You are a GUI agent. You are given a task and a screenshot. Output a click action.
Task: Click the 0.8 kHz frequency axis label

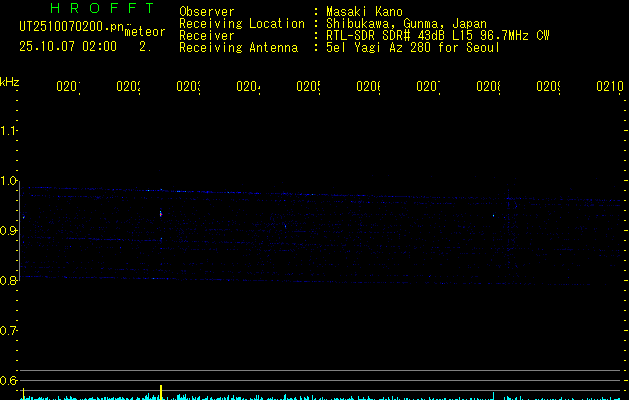[9, 281]
